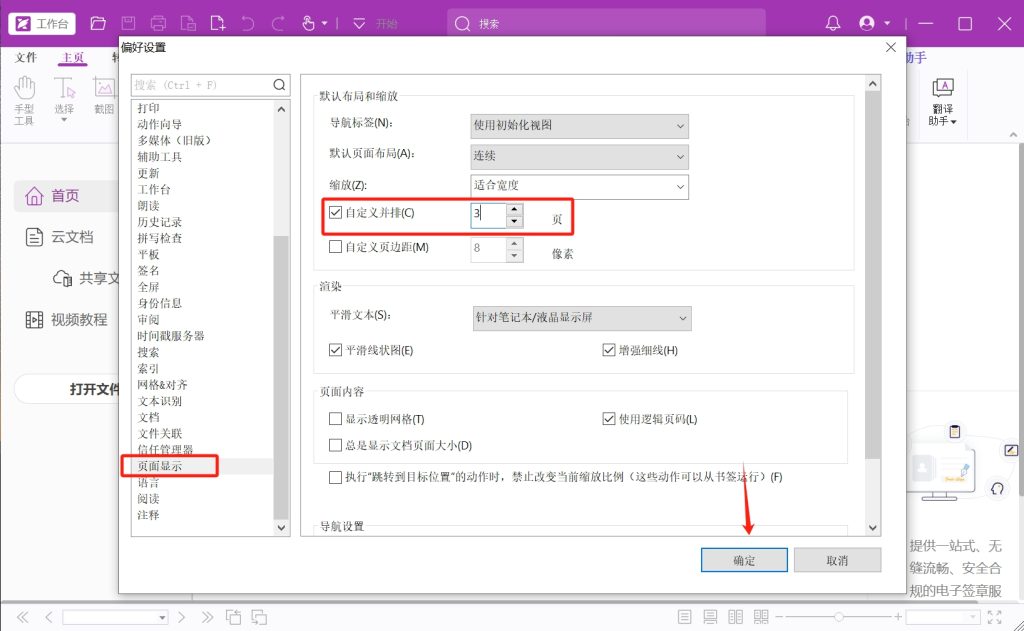This screenshot has width=1024, height=631.
Task: Open the 平滑文本 dropdown list
Action: pos(581,318)
